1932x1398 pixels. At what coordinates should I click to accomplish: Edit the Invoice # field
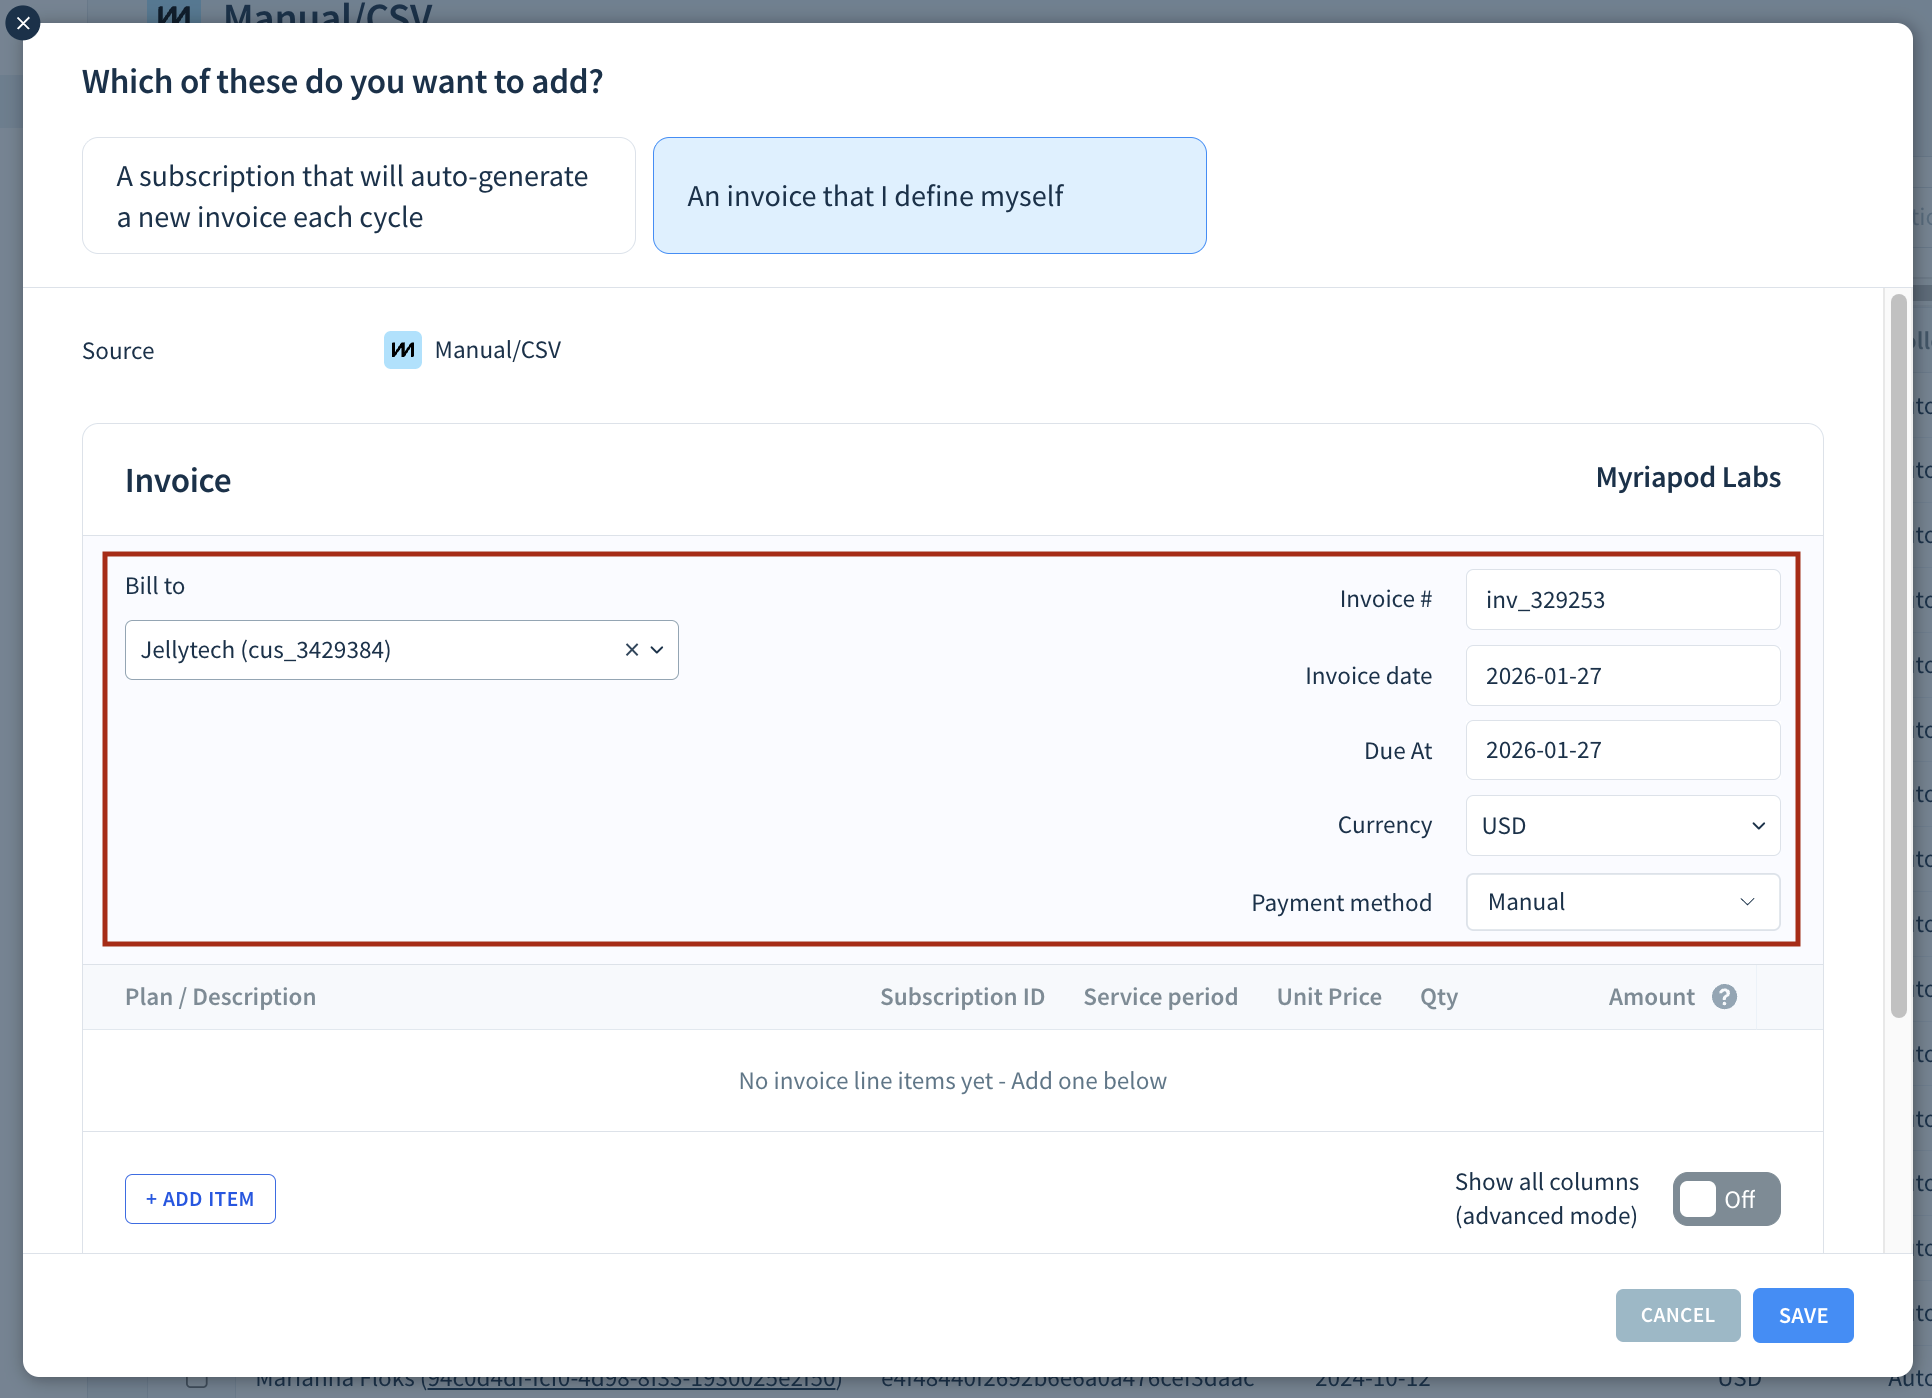1622,599
